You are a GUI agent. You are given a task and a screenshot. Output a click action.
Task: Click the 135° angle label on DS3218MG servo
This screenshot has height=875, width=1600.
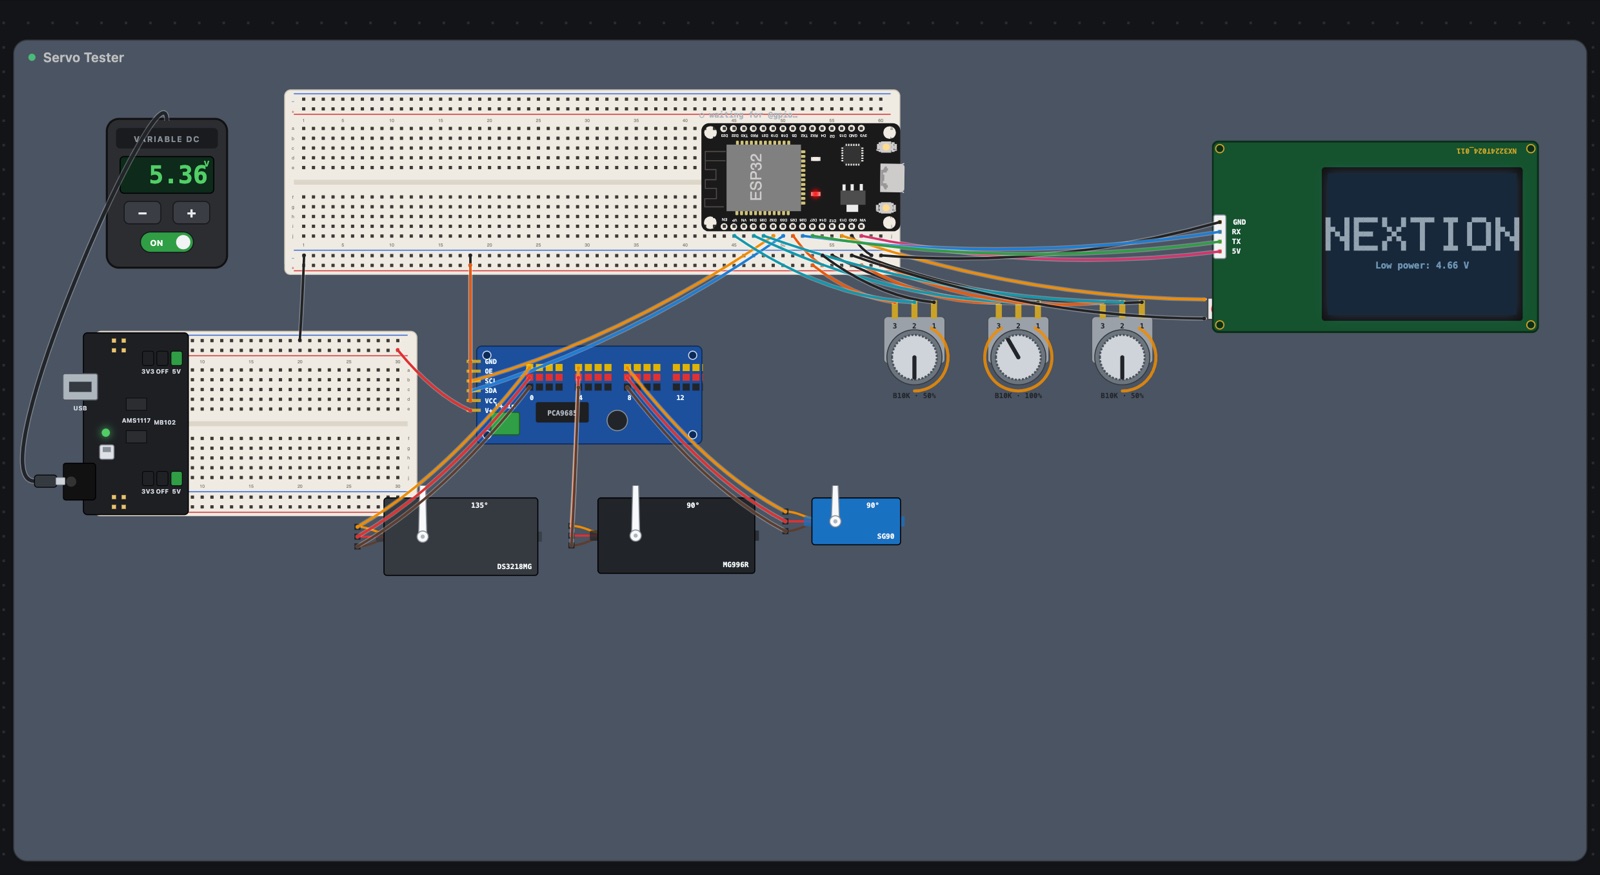coord(480,506)
